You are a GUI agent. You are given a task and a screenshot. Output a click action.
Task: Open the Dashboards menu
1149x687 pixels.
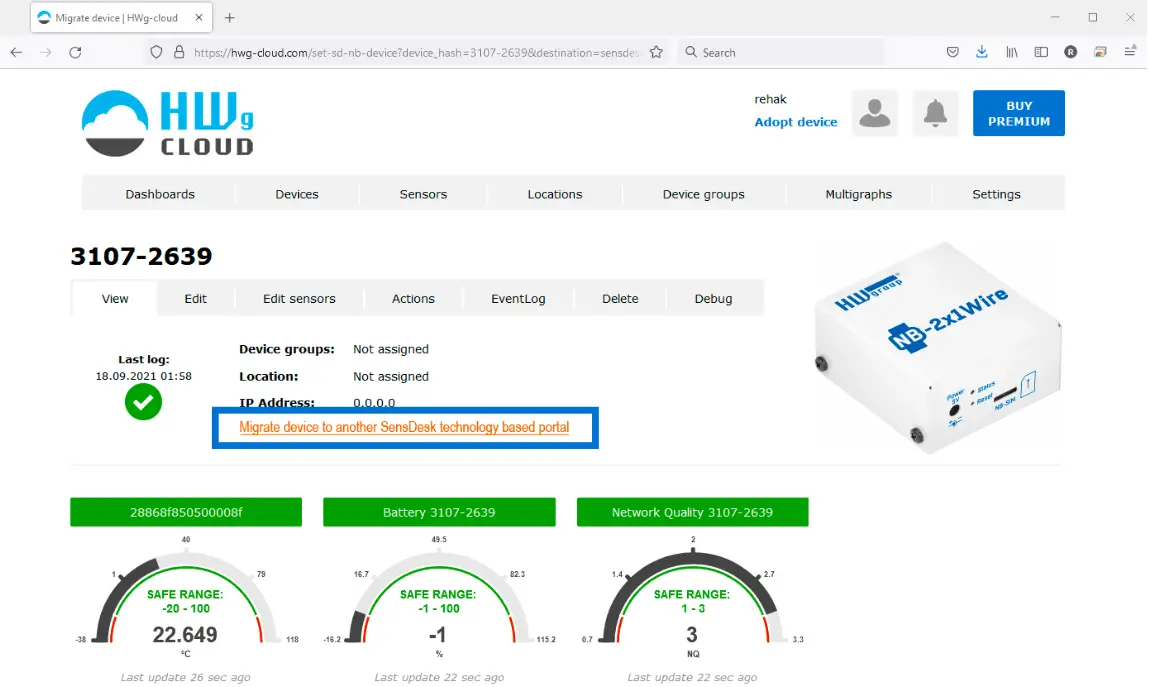(x=160, y=194)
